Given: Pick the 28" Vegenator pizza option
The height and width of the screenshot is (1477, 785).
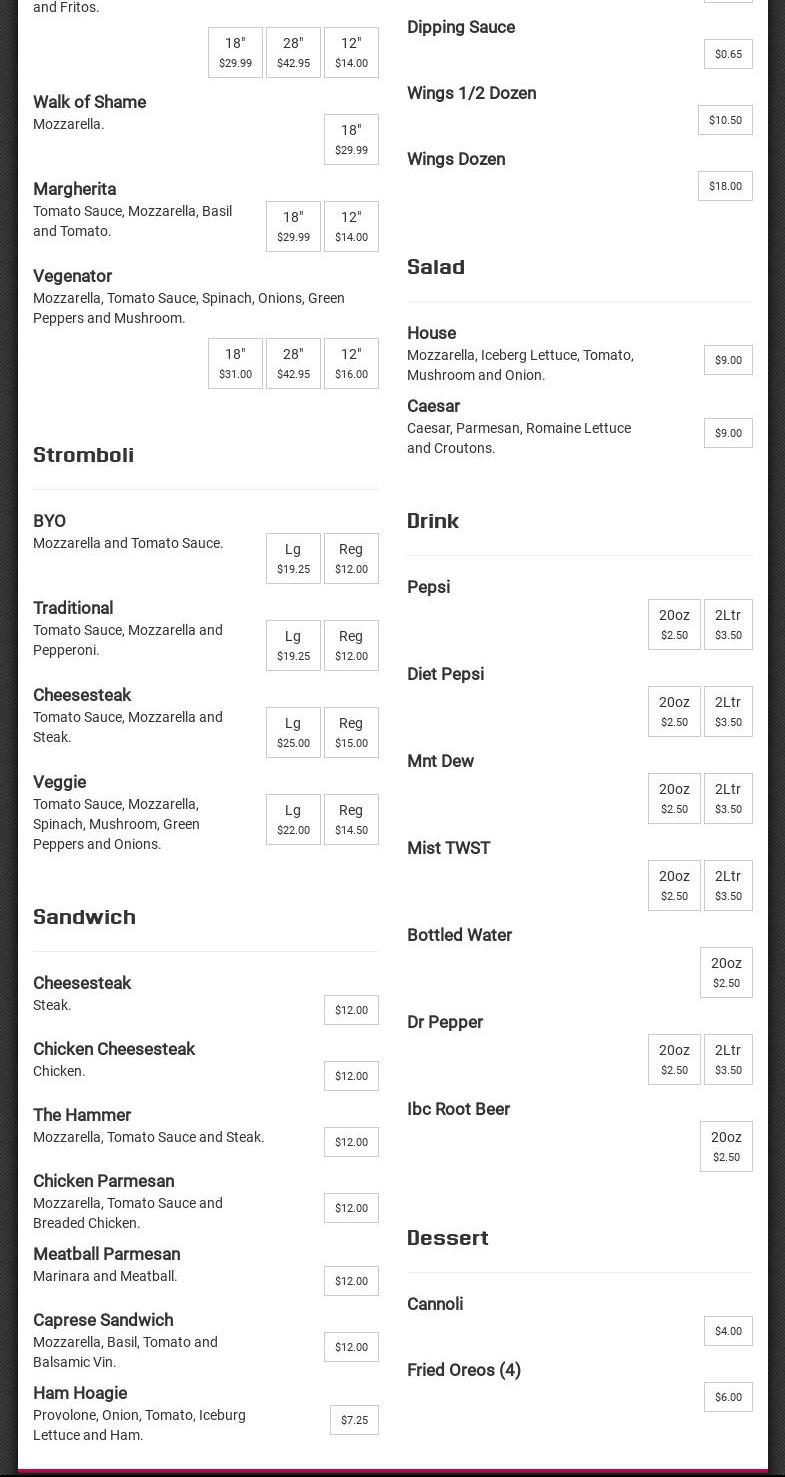Looking at the screenshot, I should [293, 363].
